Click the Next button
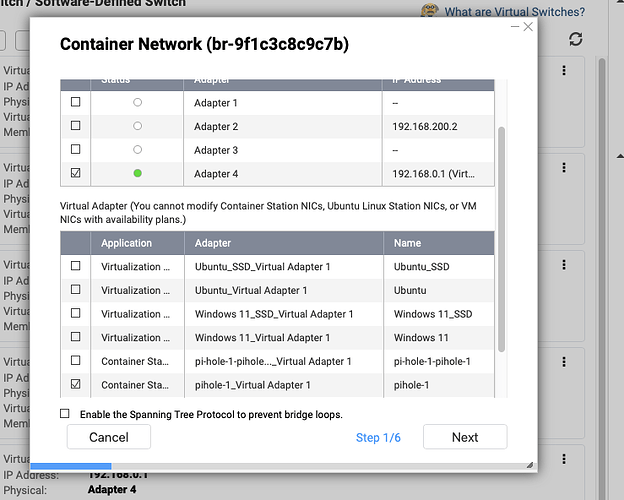The width and height of the screenshot is (624, 500). coord(464,437)
